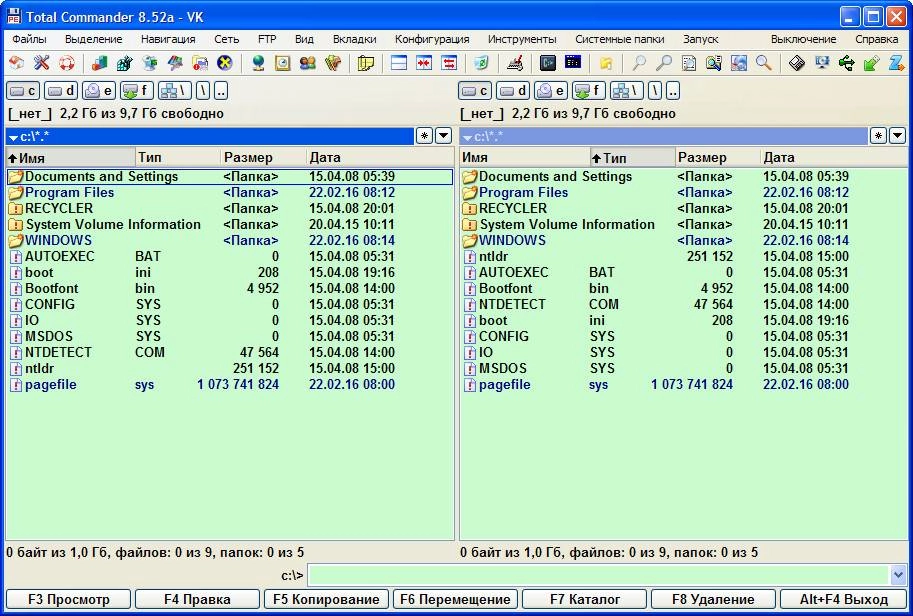Click the stacked color blocks toolbar icon
This screenshot has height=616, width=913.
pos(100,62)
